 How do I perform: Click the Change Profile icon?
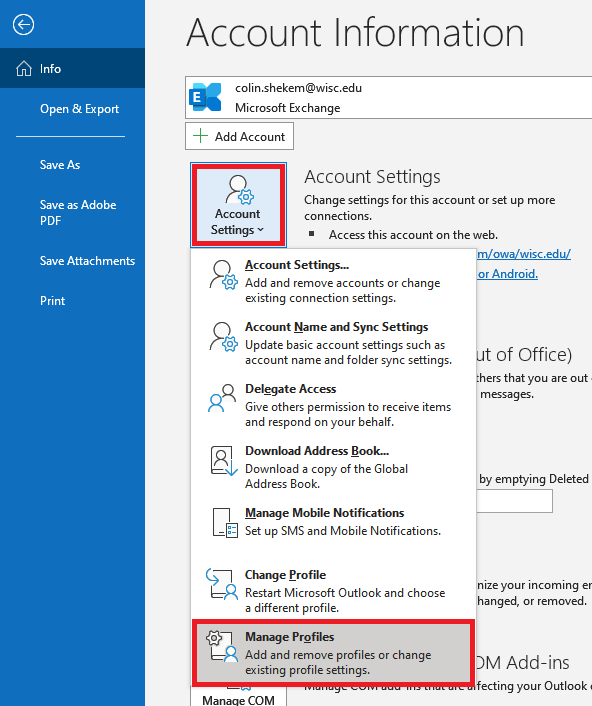222,584
